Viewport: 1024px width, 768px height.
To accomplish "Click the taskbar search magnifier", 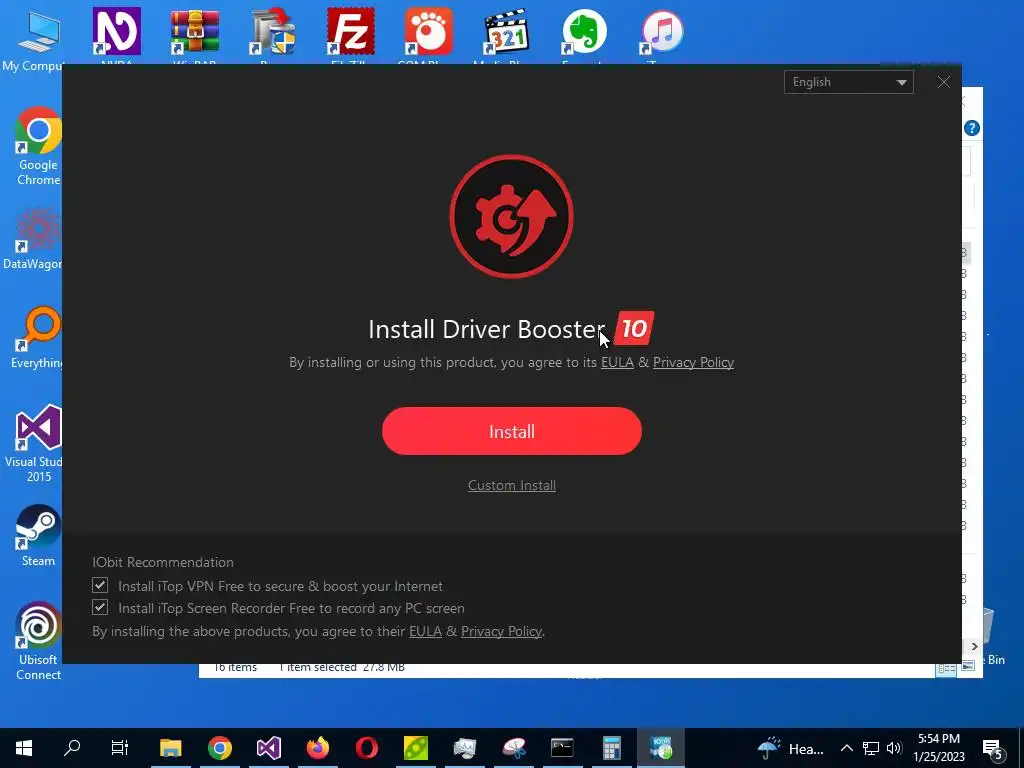I will [x=72, y=748].
